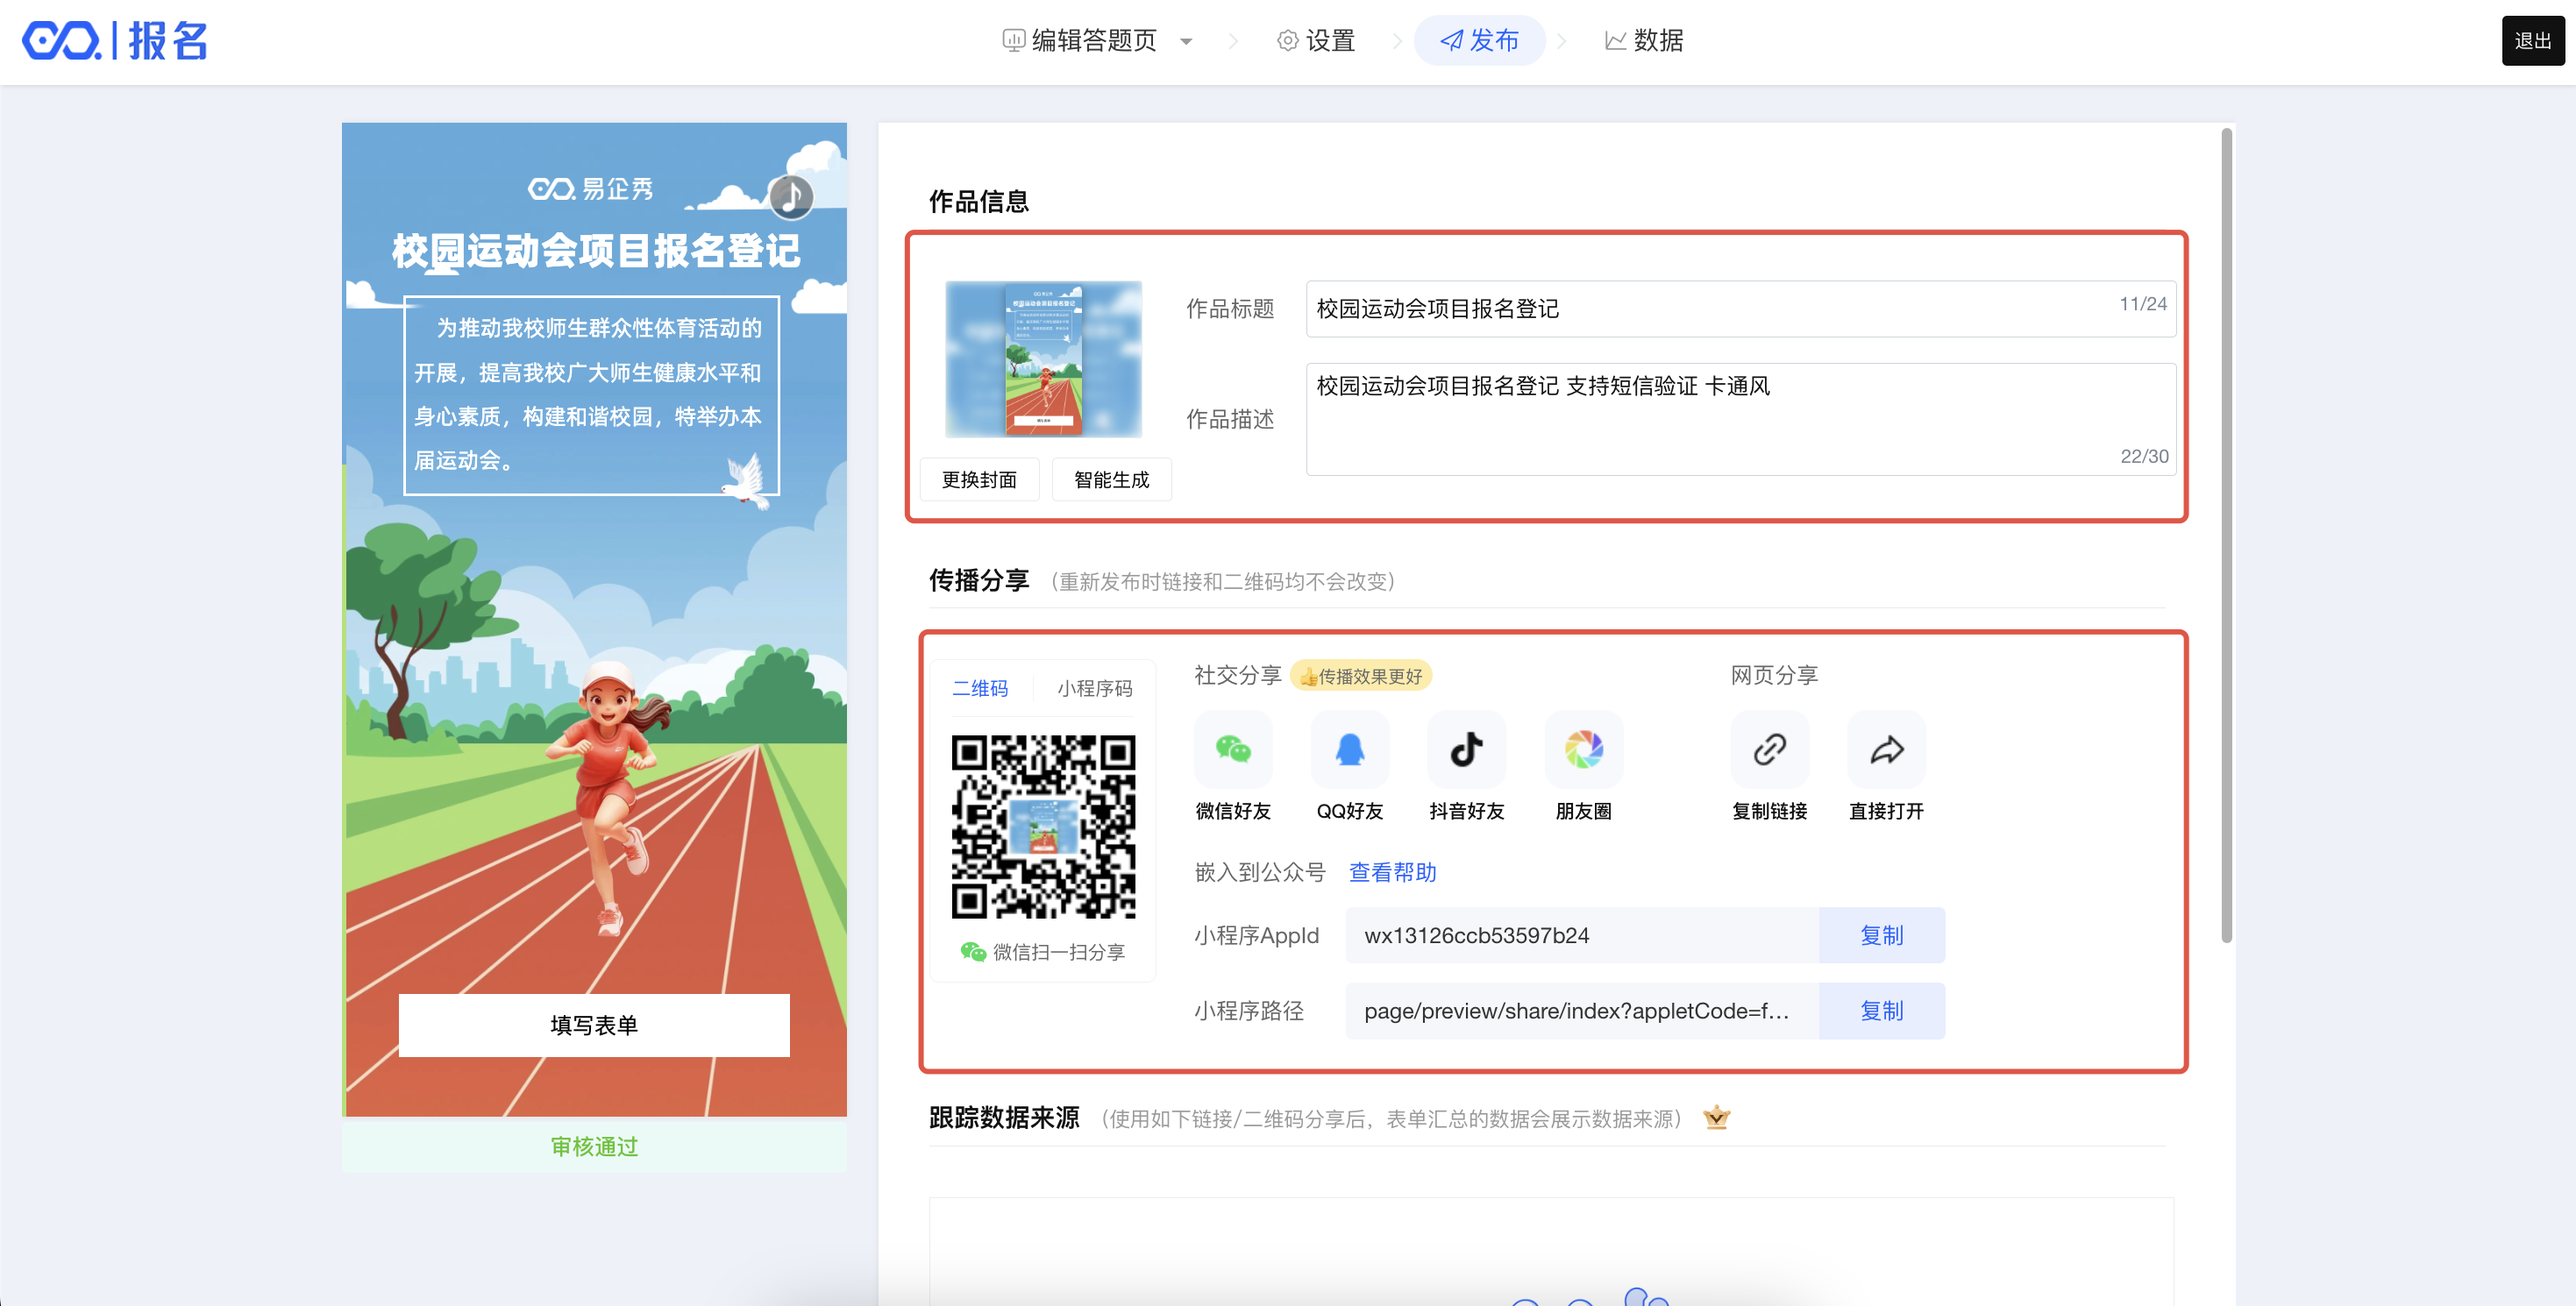Expand the 编辑答题页 dropdown arrow
The width and height of the screenshot is (2576, 1306).
pos(1186,41)
